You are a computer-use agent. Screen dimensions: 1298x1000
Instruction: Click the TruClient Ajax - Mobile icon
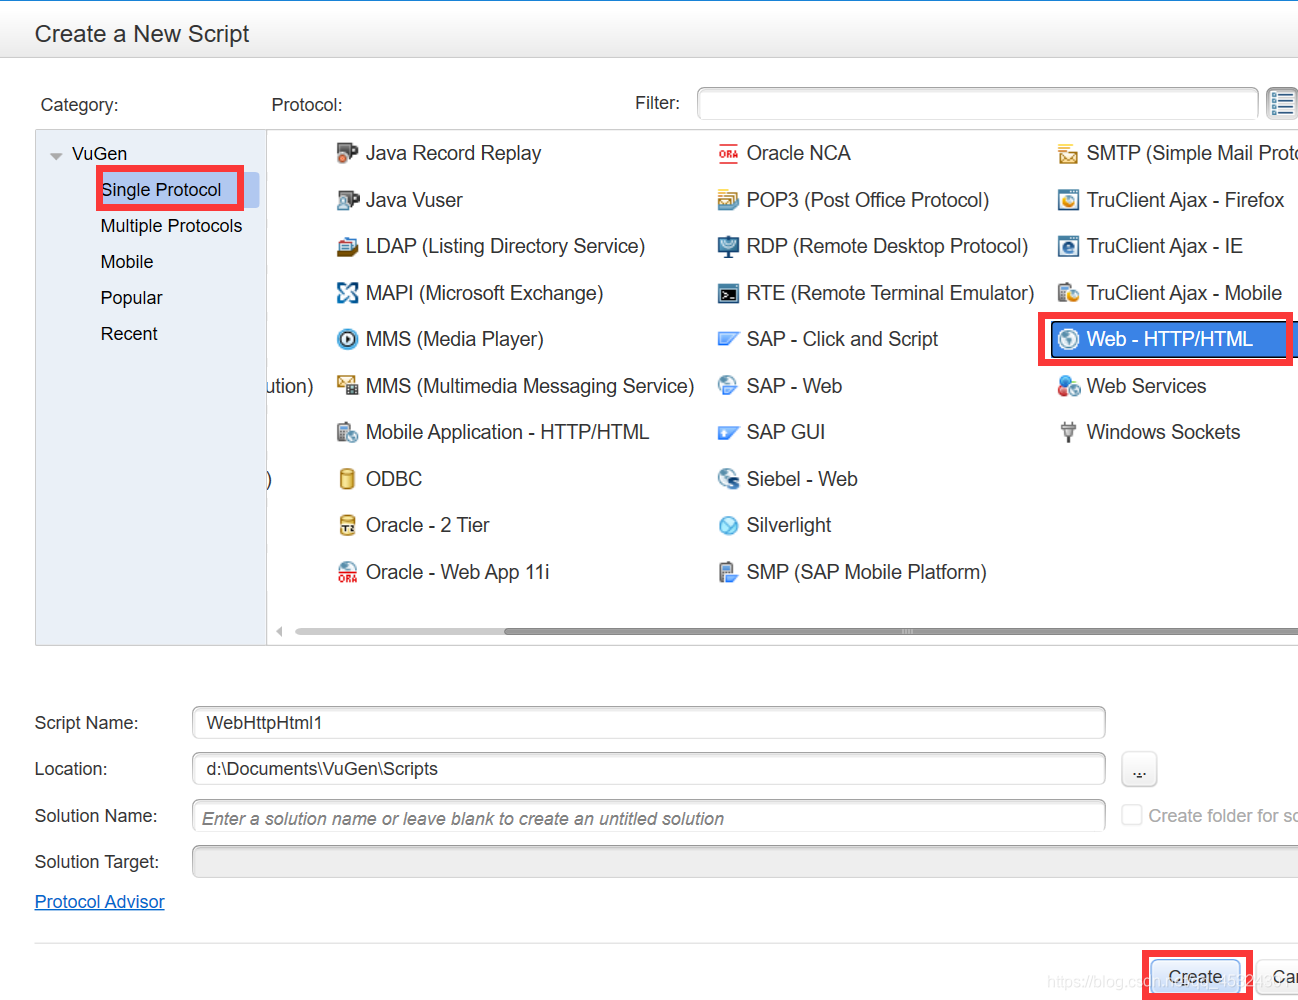tap(1068, 293)
